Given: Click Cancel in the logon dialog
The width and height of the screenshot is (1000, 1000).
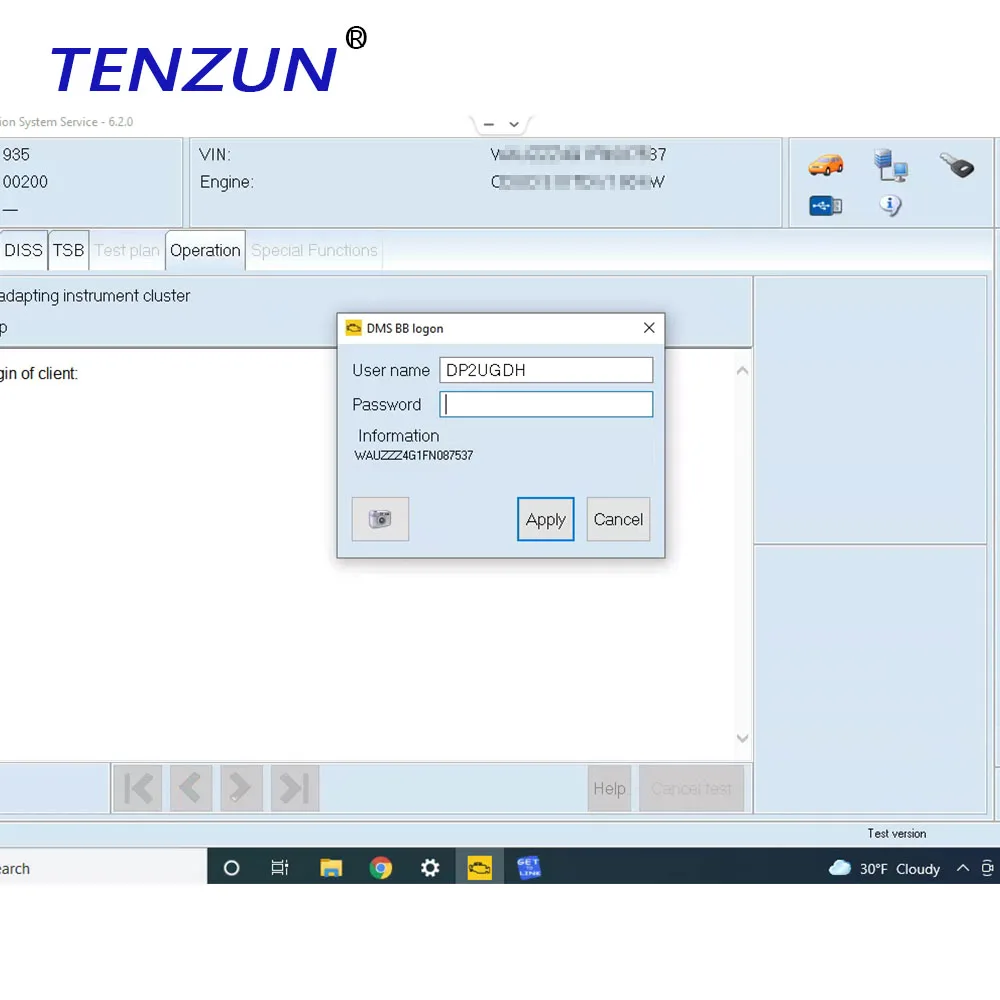Looking at the screenshot, I should pyautogui.click(x=618, y=519).
